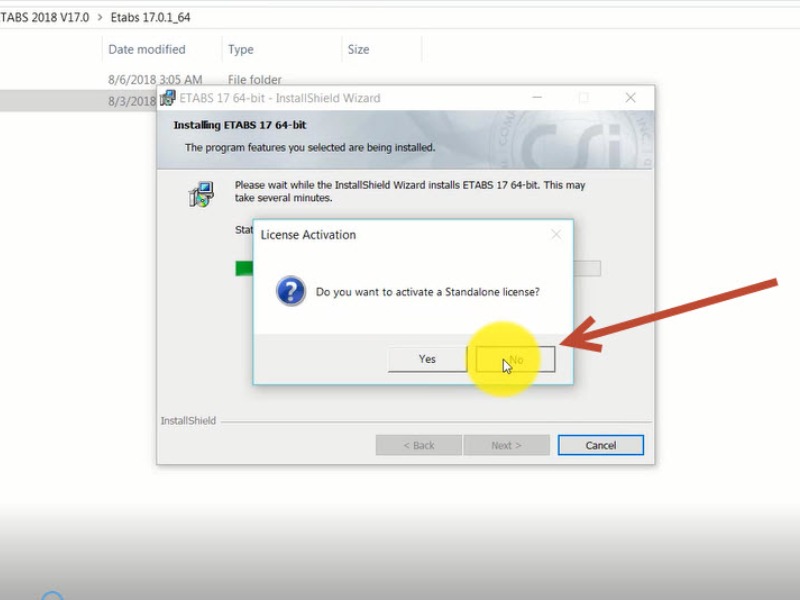Close the InstallShield Wizard window
Screen dimensions: 800x600
[630, 98]
